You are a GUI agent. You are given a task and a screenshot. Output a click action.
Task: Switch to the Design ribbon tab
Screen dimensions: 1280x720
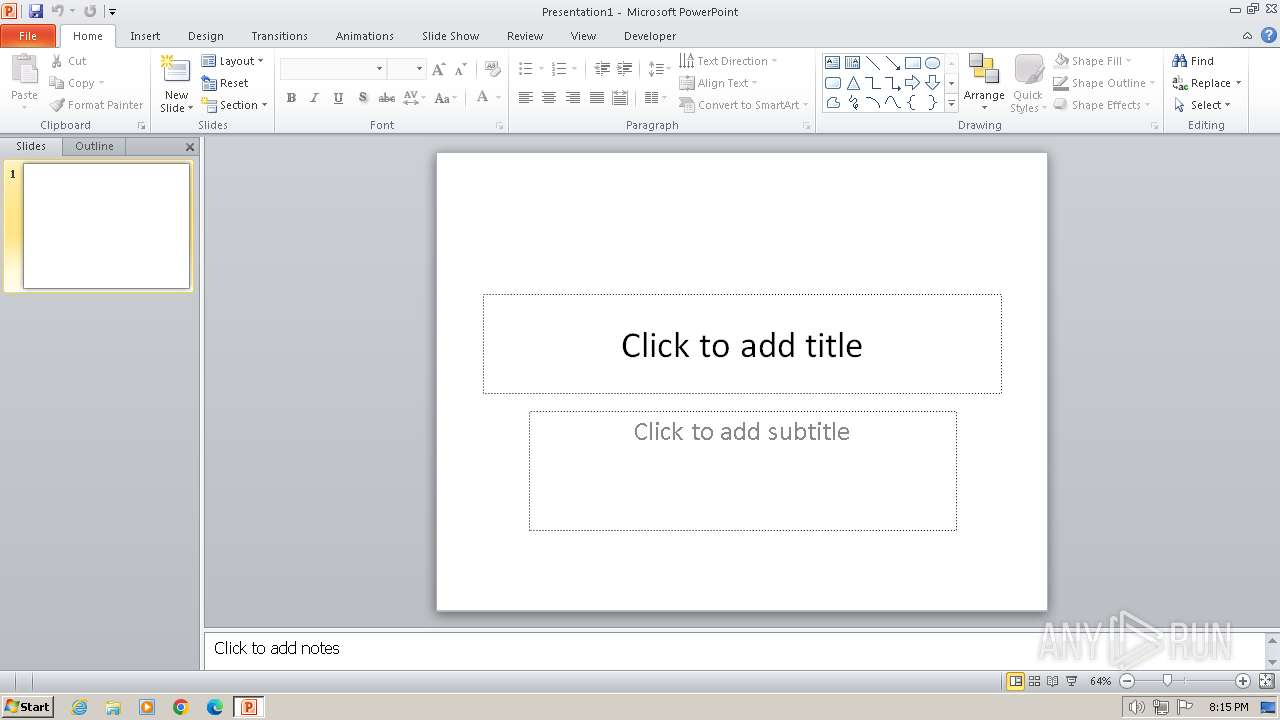pyautogui.click(x=206, y=36)
